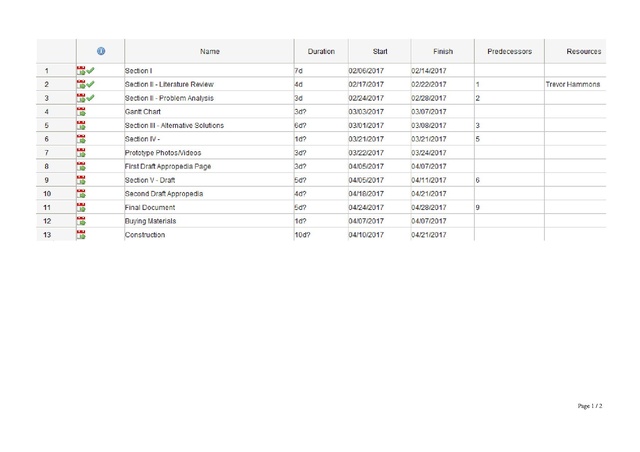Viewport: 640px width, 452px height.
Task: Click the calendar icon for Section V - Draft
Action: click(81, 180)
